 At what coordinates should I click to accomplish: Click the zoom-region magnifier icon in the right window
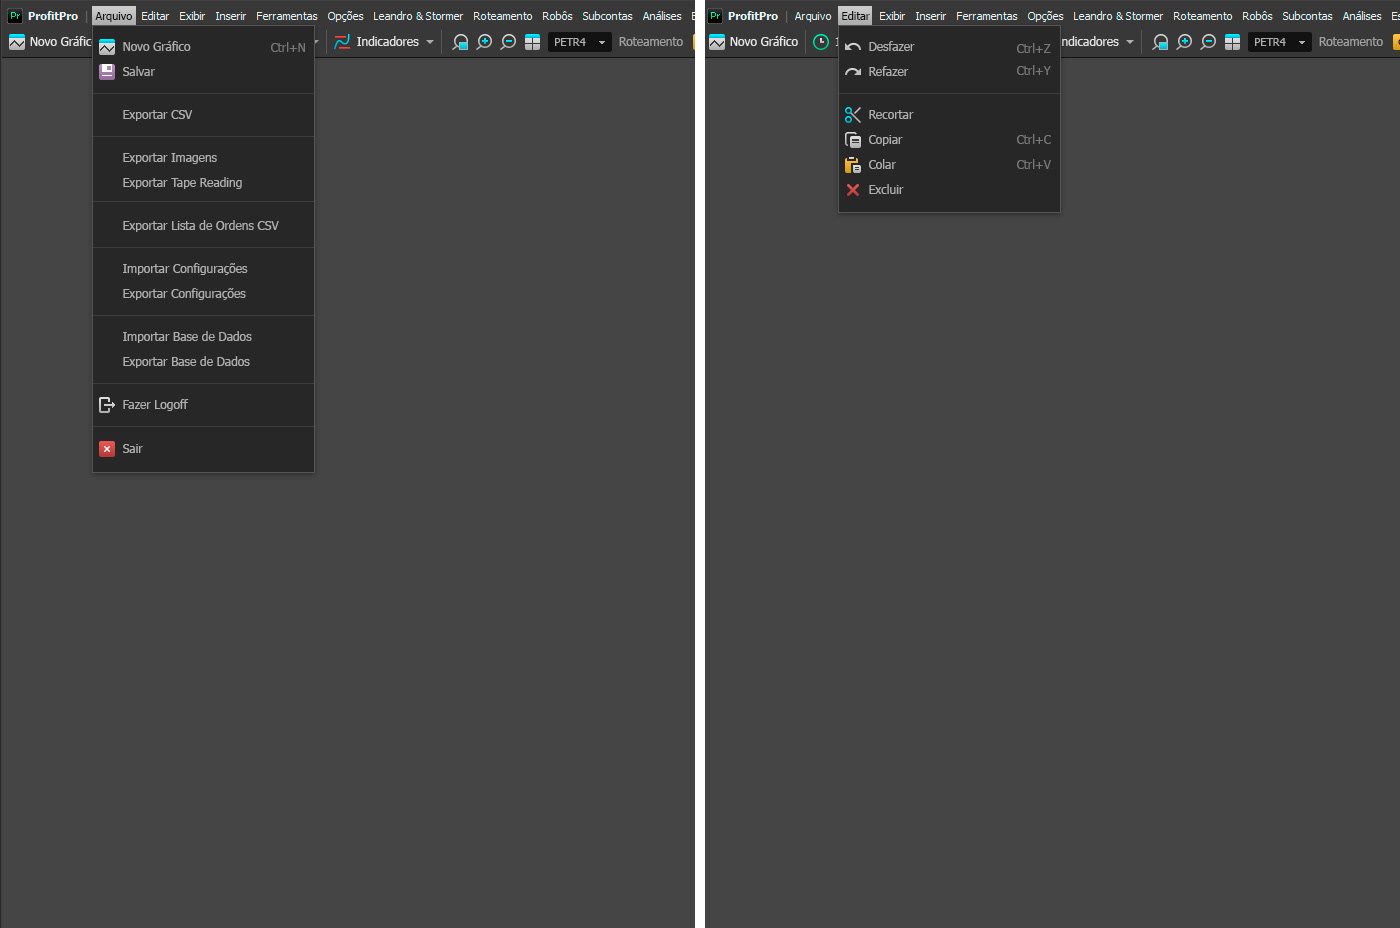coord(1160,42)
